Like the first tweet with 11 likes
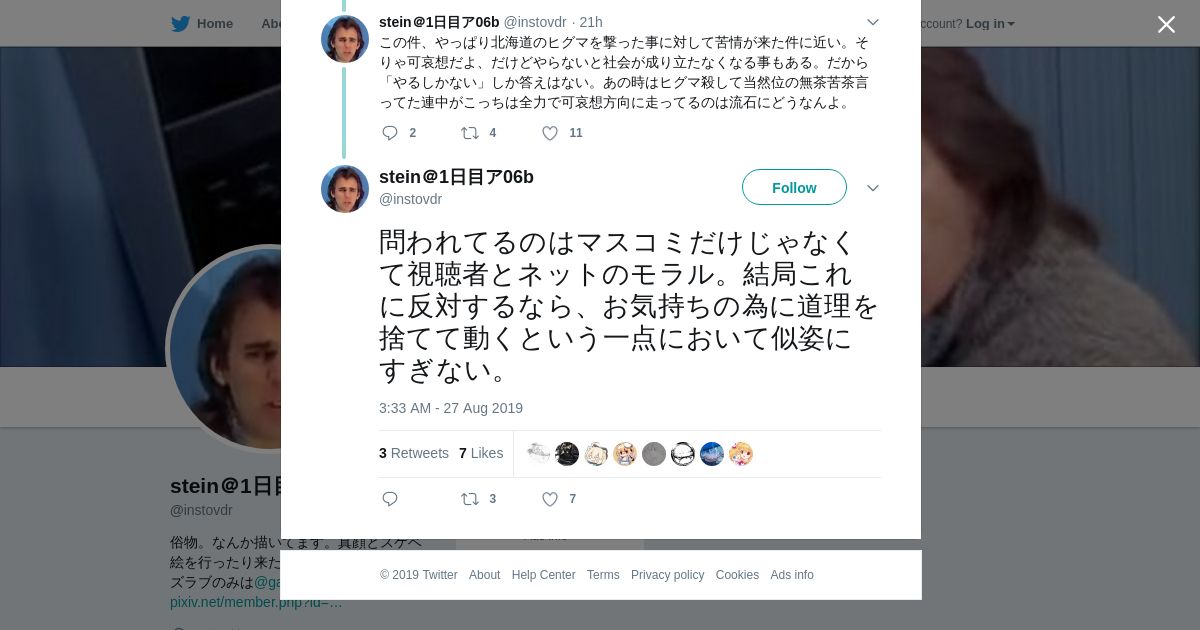1200x630 pixels. (x=550, y=133)
